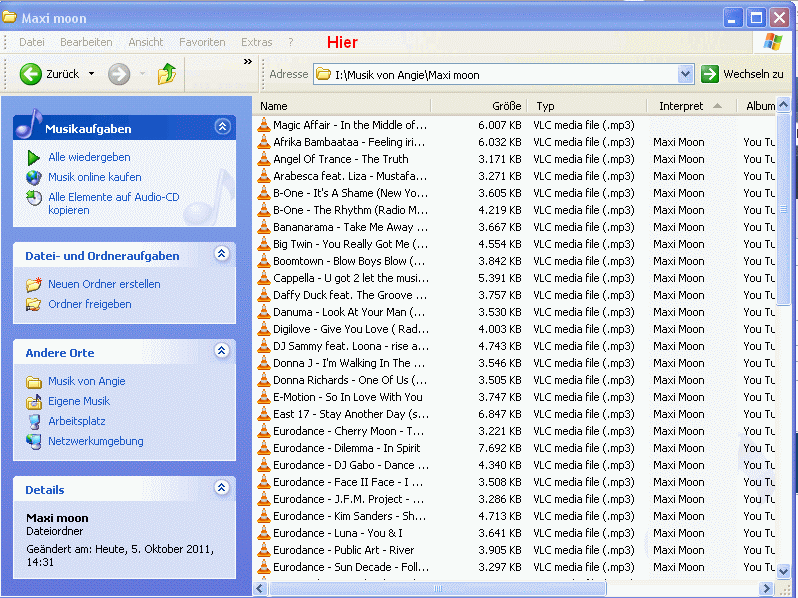Go up one folder level icon
798x598 pixels.
tap(166, 74)
